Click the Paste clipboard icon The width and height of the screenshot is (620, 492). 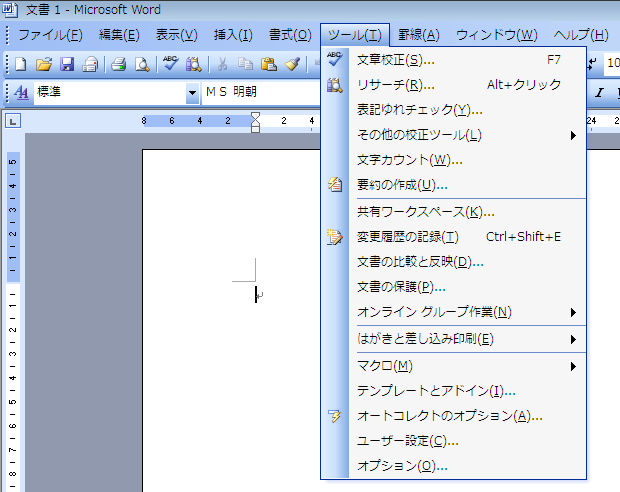pos(269,64)
